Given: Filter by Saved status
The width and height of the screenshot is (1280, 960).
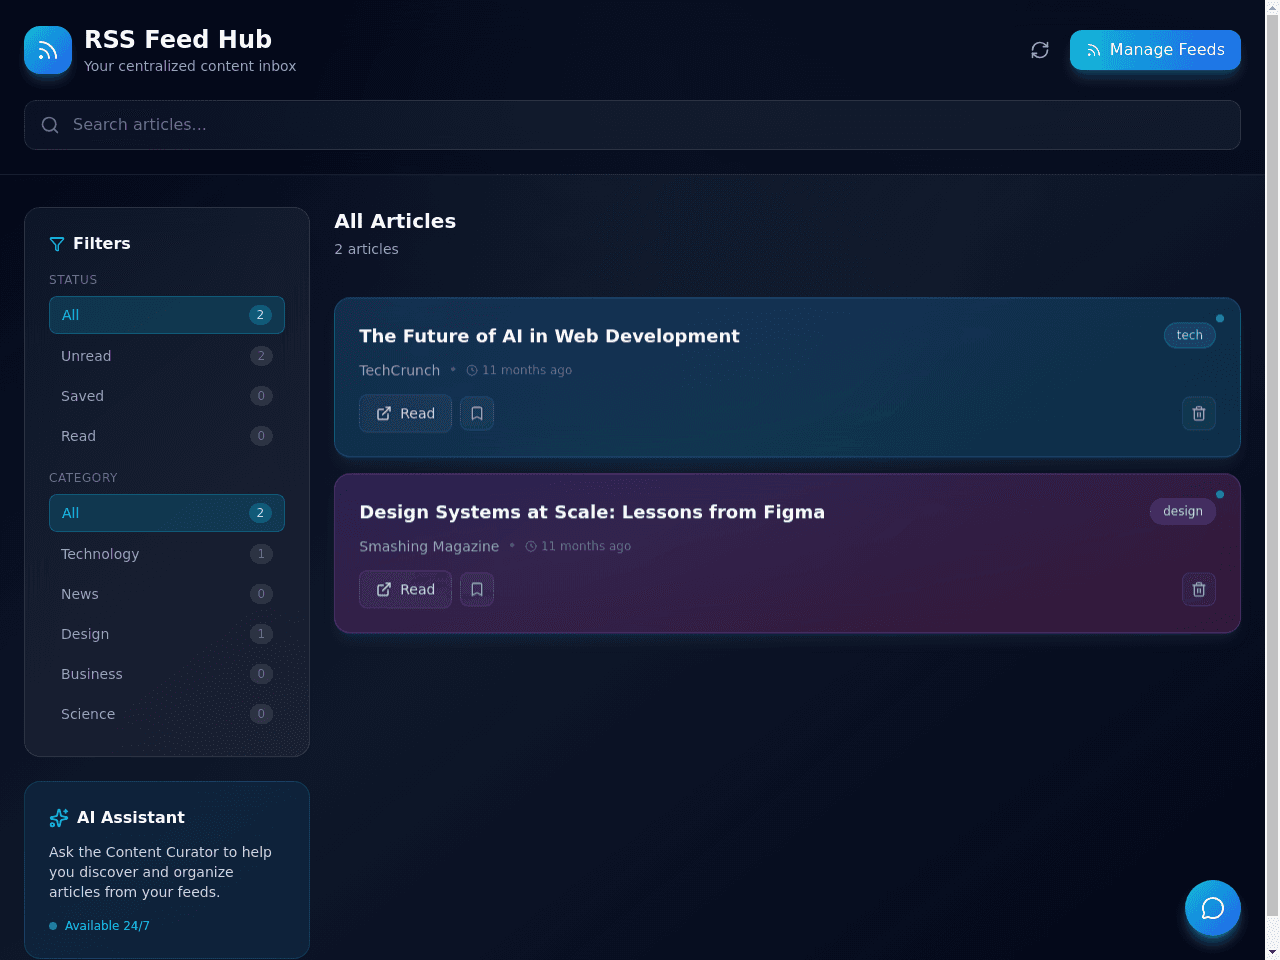Looking at the screenshot, I should pyautogui.click(x=167, y=396).
